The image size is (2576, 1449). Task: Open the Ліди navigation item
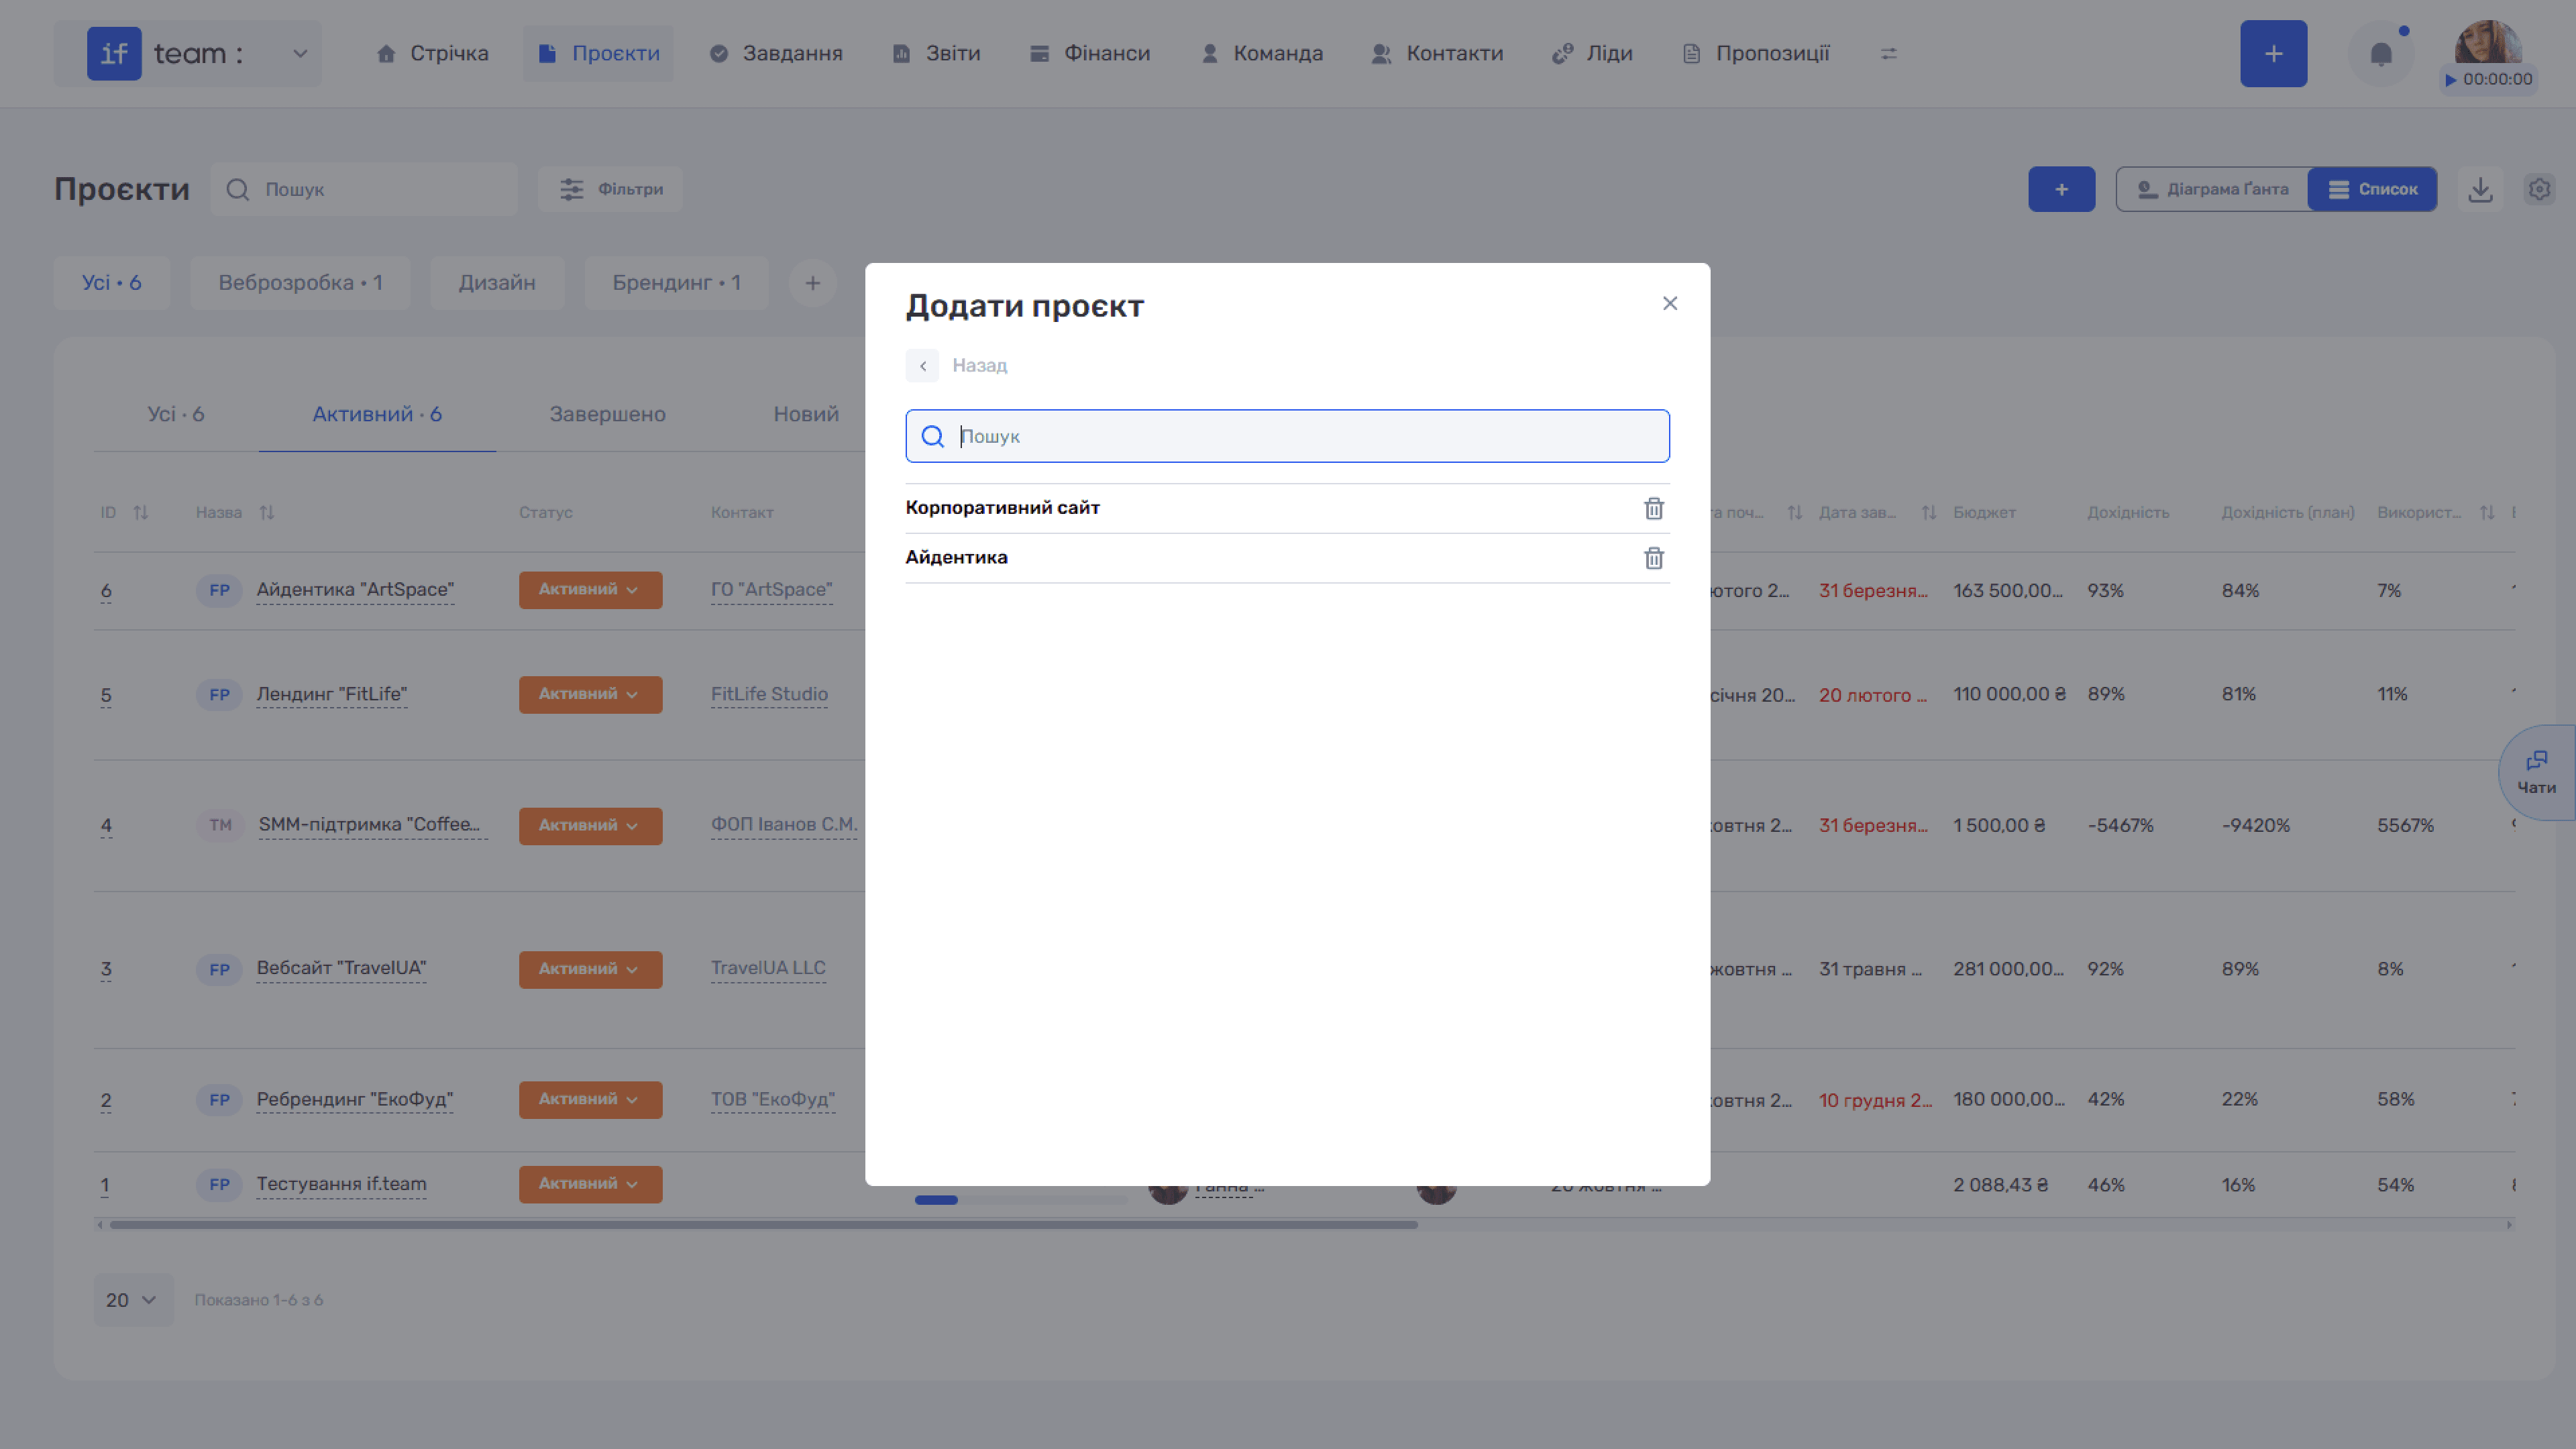tap(1592, 53)
